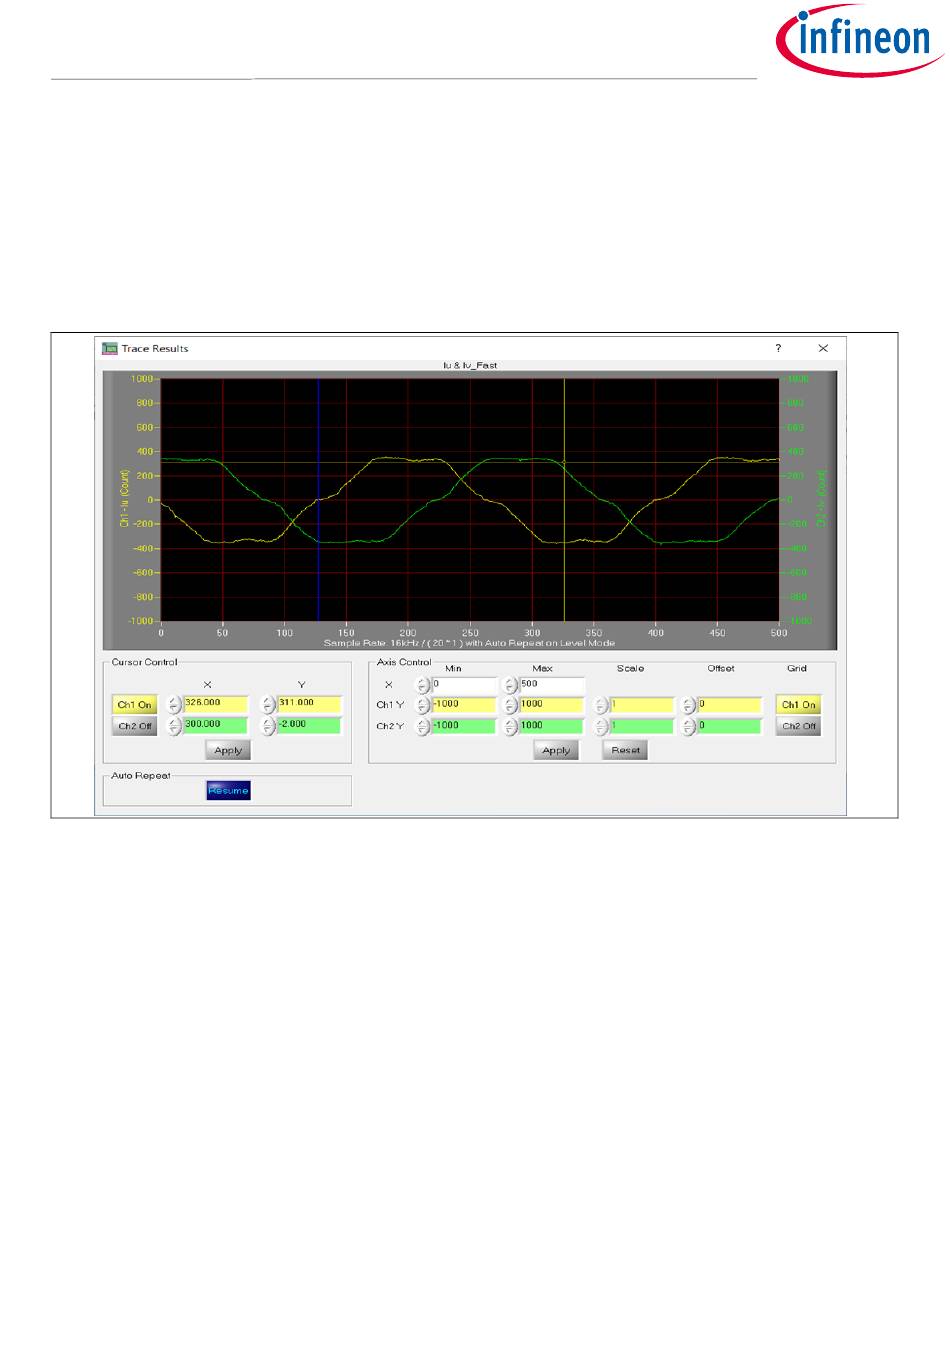Image resolution: width=950 pixels, height=1360 pixels.
Task: Click the Sample Rate caption below plot
Action: click(469, 643)
